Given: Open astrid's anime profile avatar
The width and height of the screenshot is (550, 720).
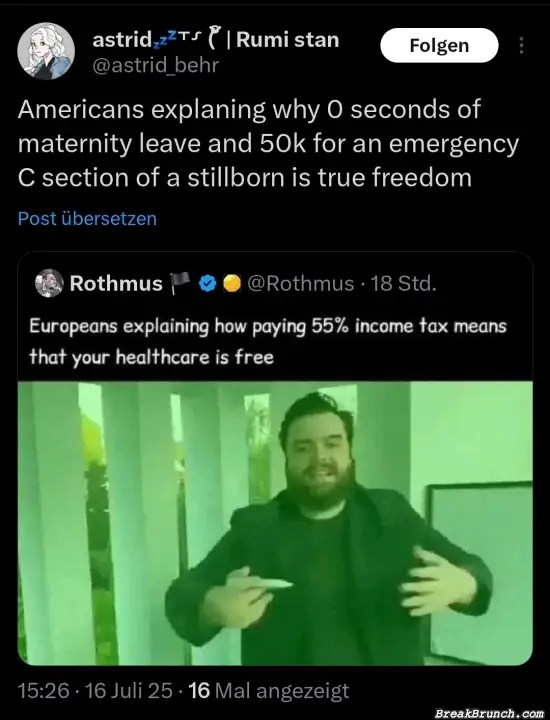Looking at the screenshot, I should pos(46,51).
